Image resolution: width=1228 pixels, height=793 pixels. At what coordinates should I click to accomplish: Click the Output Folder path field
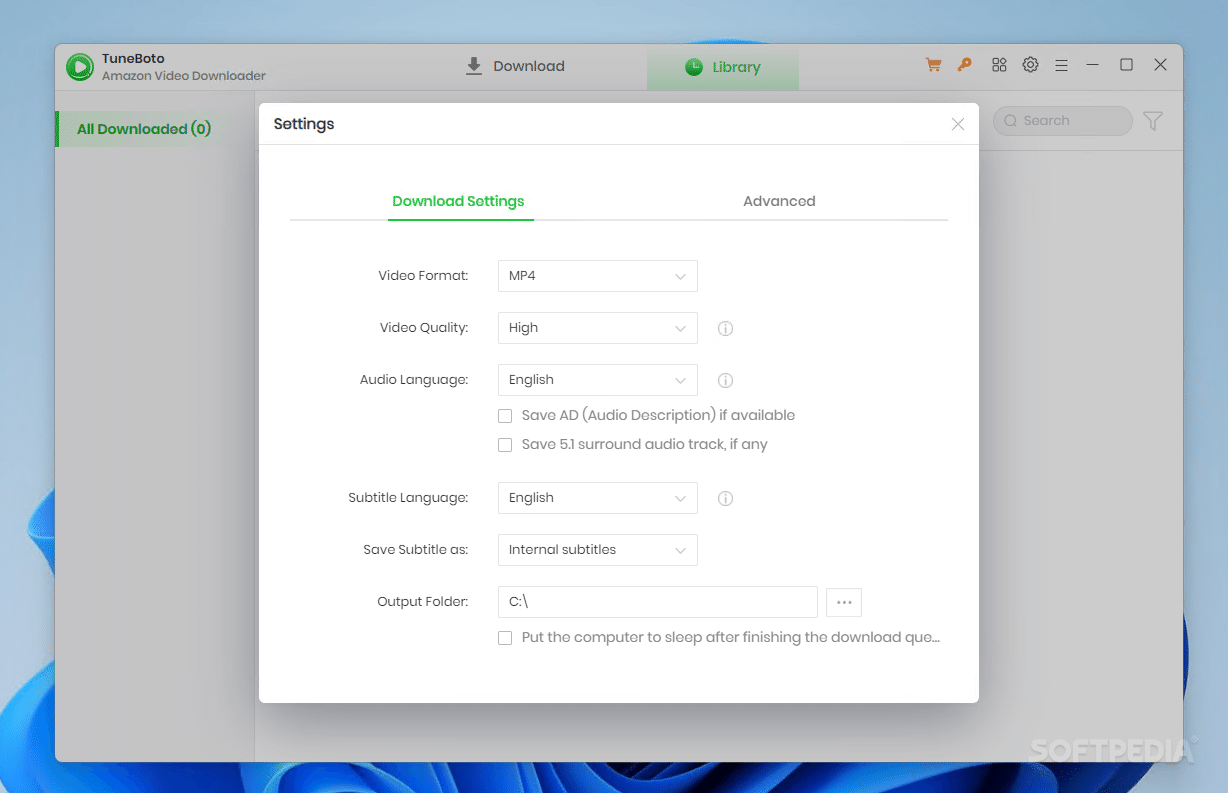tap(658, 602)
